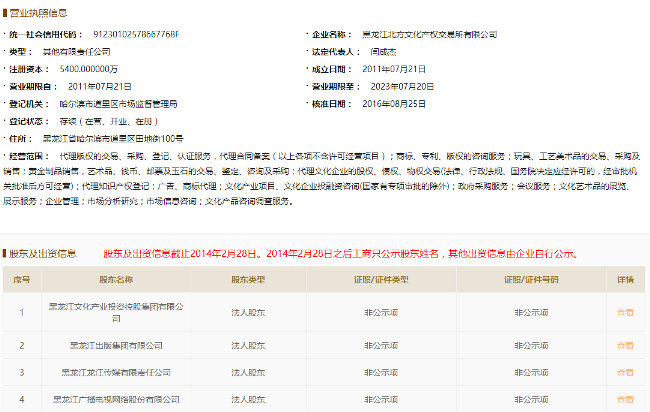Click the 经营范围 field label

click(29, 156)
